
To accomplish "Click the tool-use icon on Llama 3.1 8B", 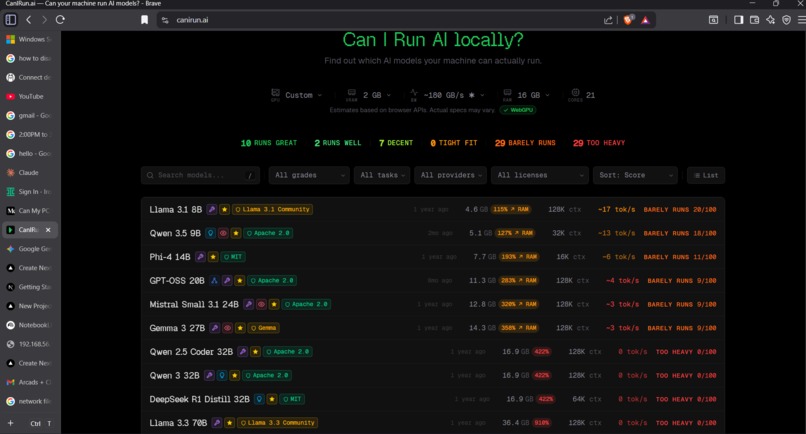I will [212, 209].
